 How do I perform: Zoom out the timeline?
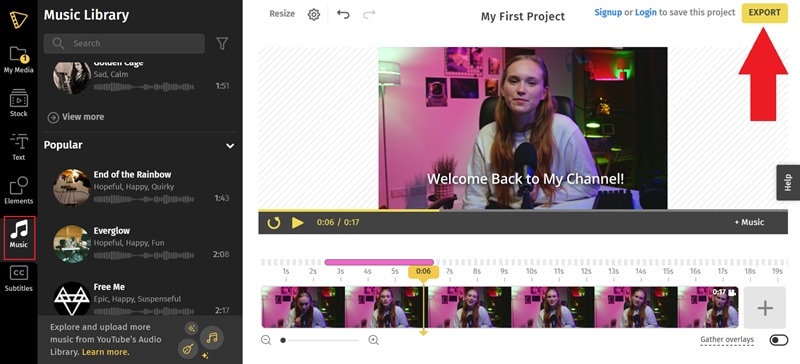click(x=266, y=340)
